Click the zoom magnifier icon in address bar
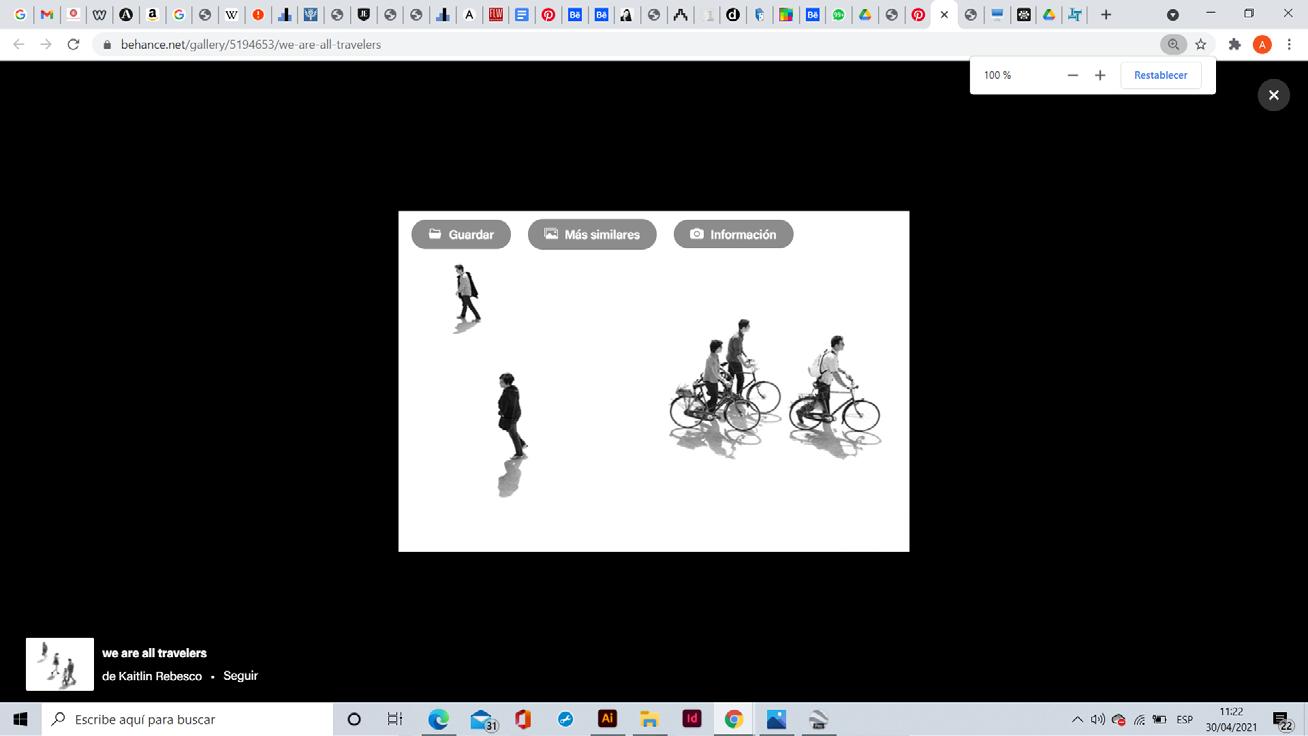The image size is (1308, 736). (1173, 45)
